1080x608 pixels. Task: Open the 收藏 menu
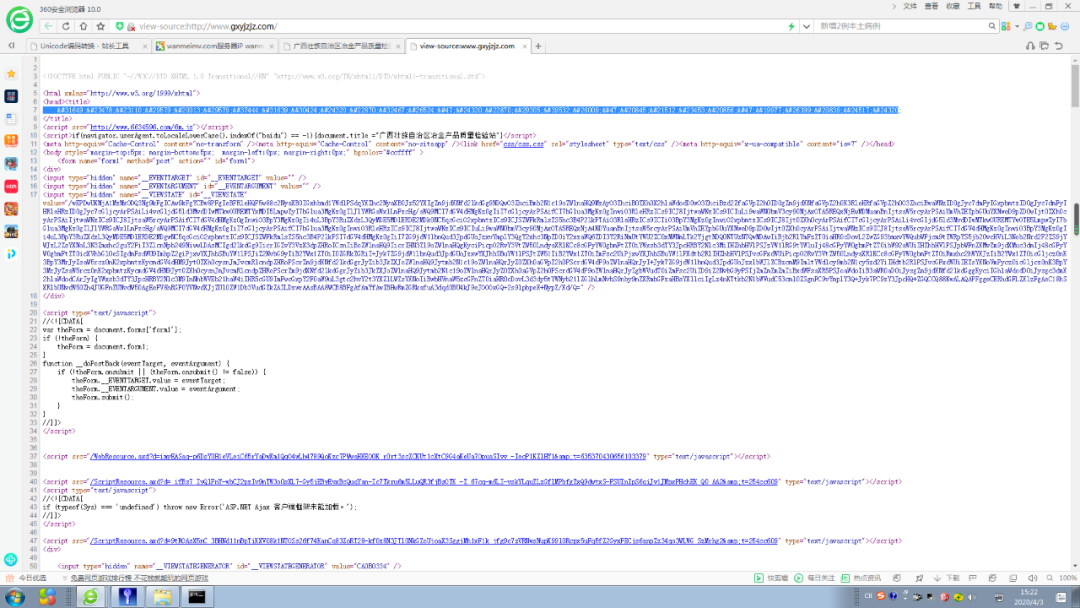[x=953, y=6]
